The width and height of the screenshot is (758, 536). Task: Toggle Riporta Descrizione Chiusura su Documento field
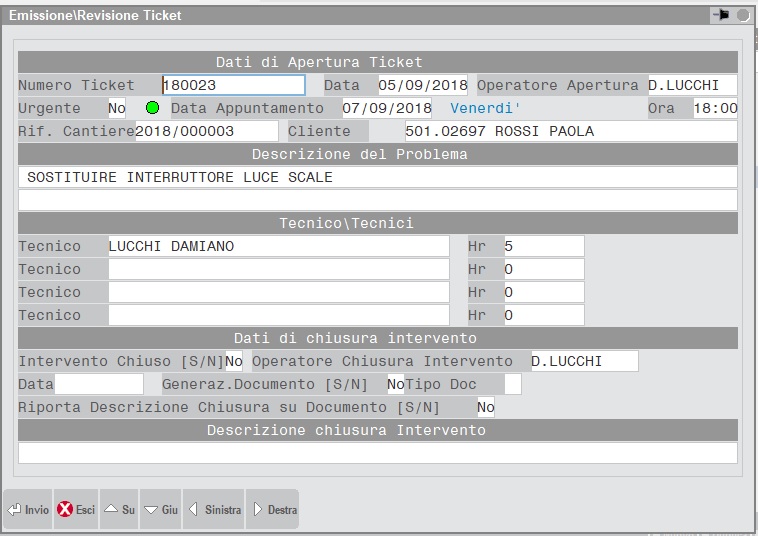485,407
